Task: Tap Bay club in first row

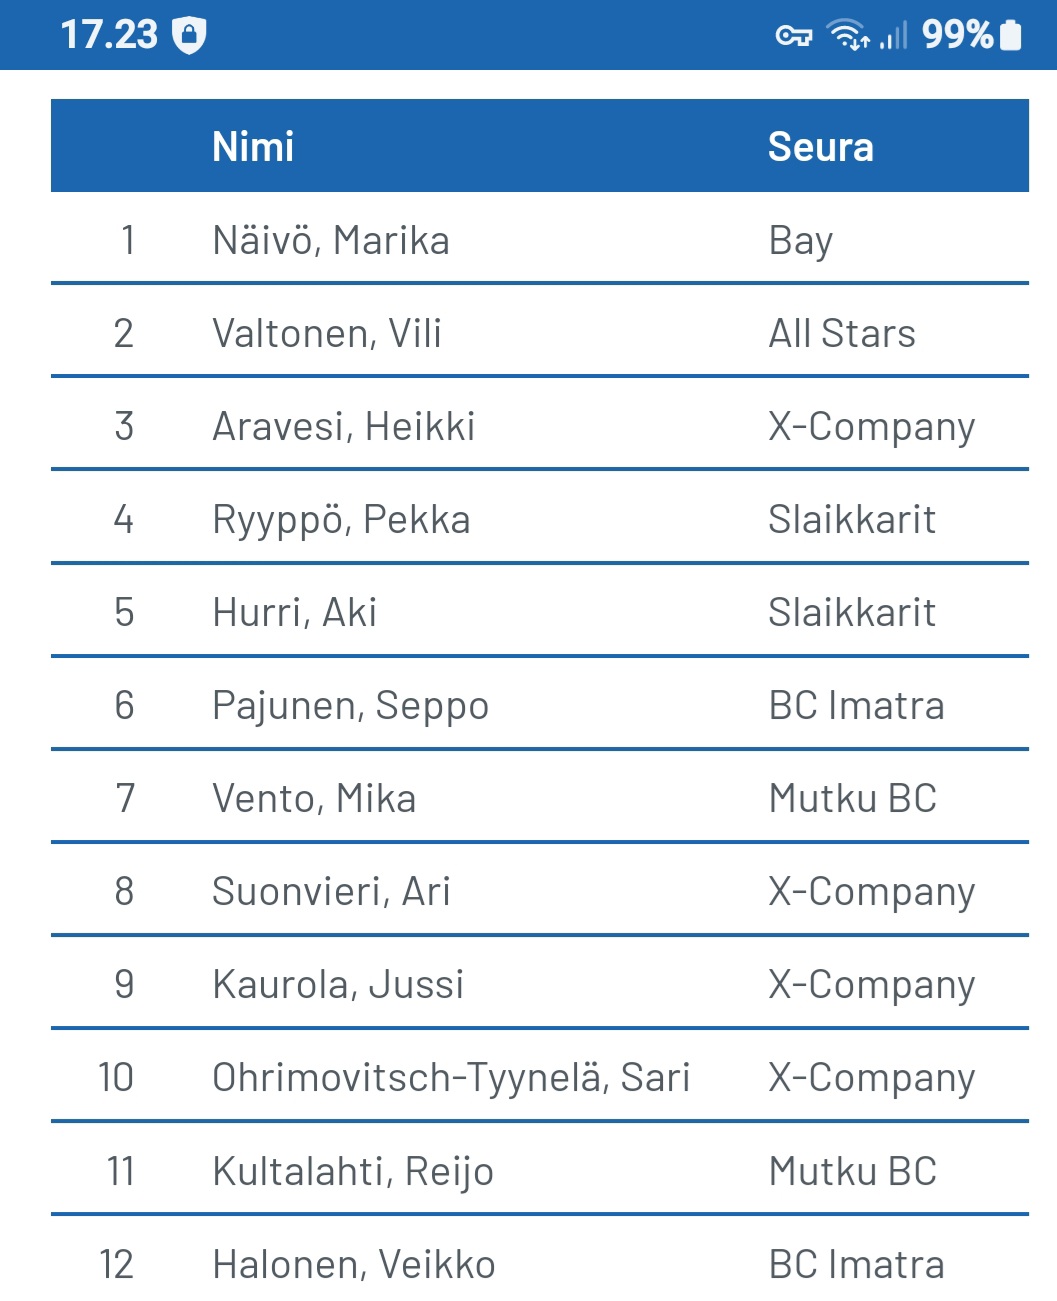Action: coord(800,240)
